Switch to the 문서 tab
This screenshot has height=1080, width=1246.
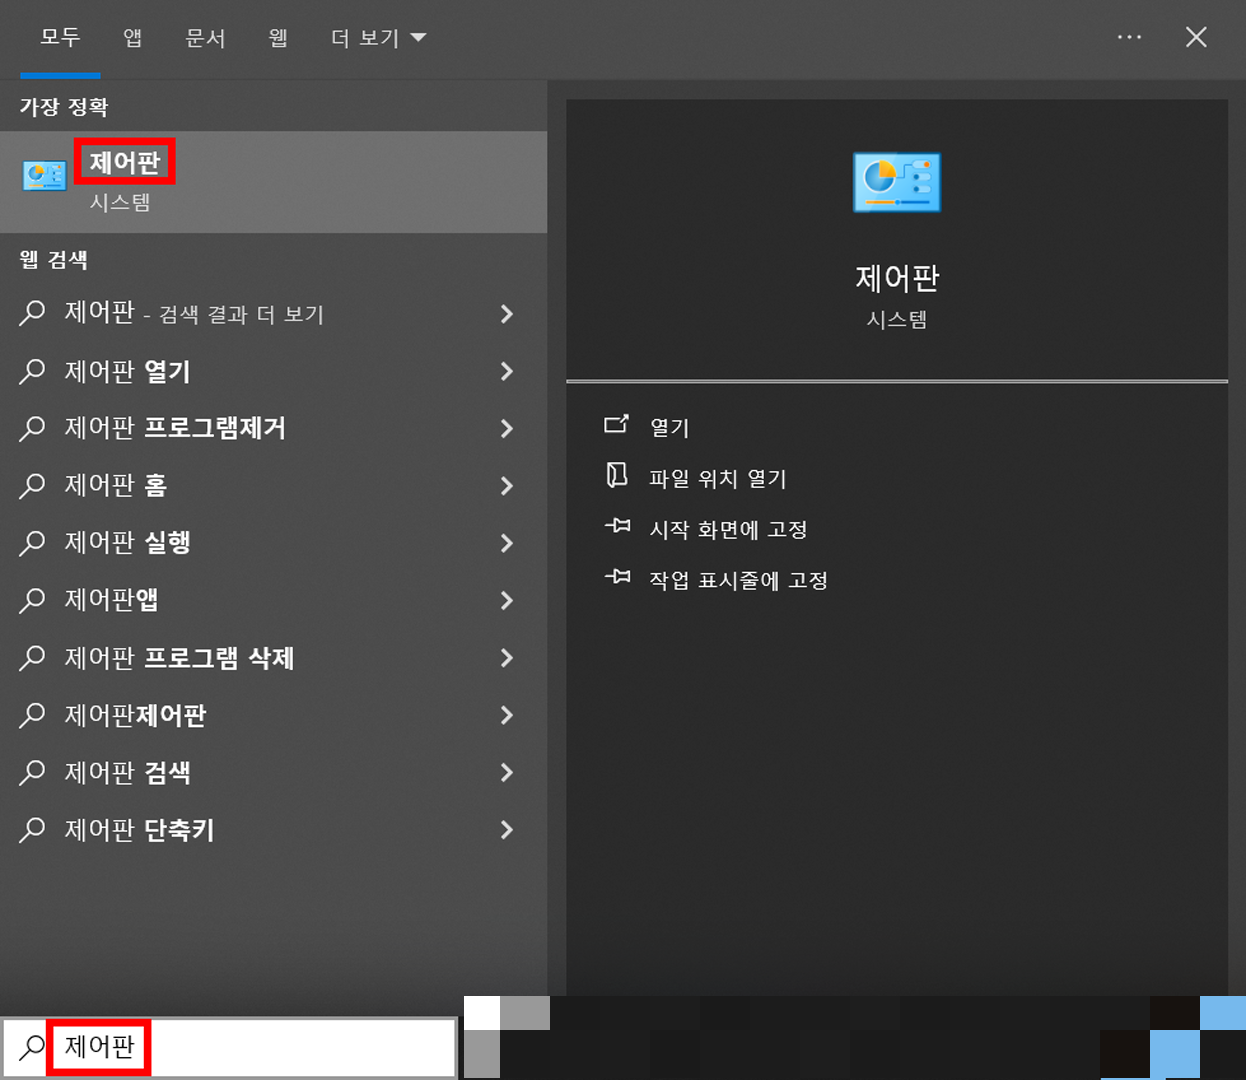[x=205, y=38]
